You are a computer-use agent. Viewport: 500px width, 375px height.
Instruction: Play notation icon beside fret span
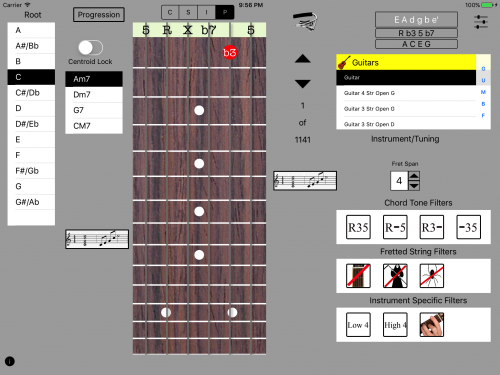click(305, 181)
